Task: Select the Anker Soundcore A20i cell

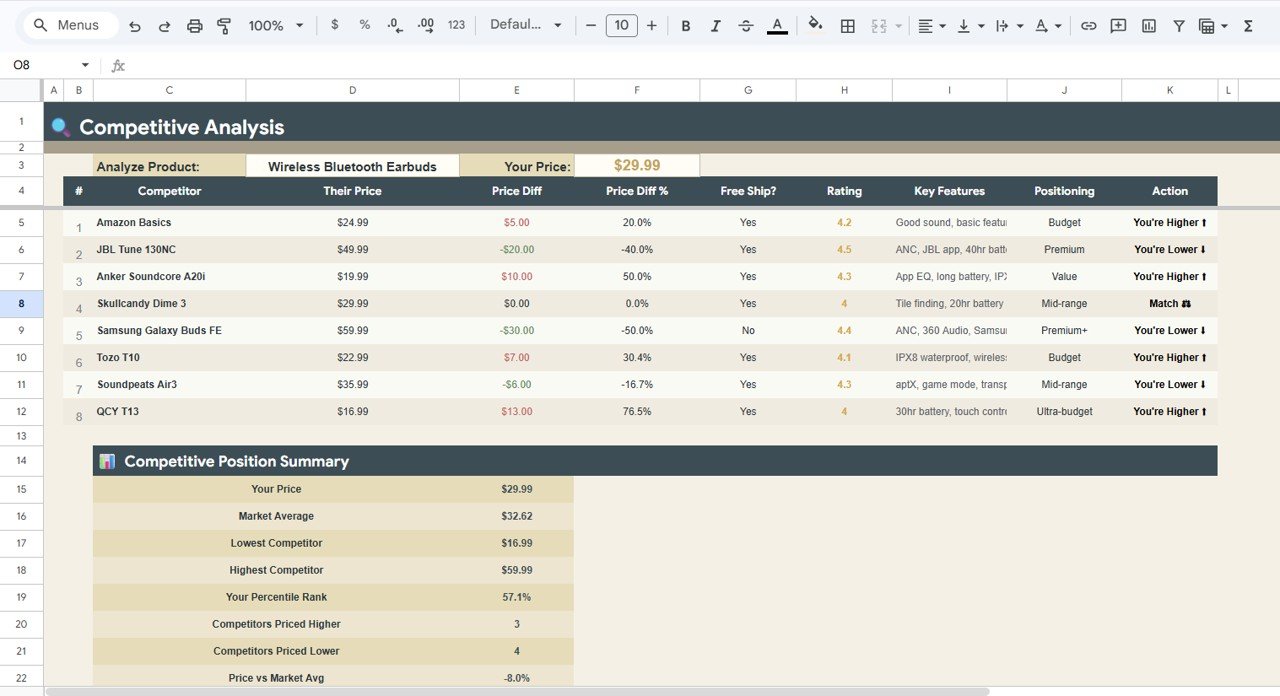Action: click(x=169, y=276)
